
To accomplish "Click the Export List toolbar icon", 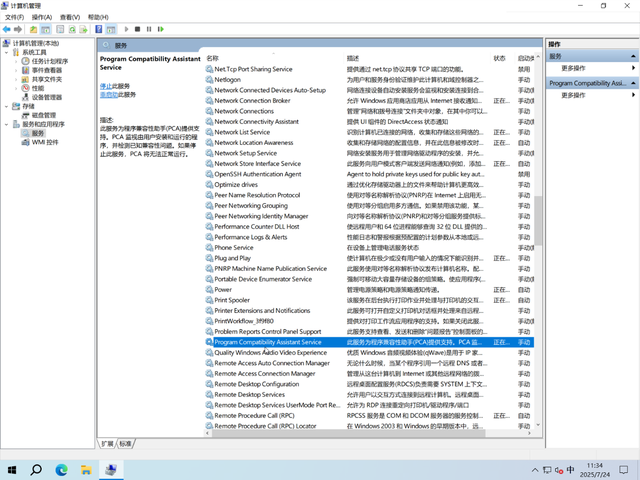I will click(83, 29).
